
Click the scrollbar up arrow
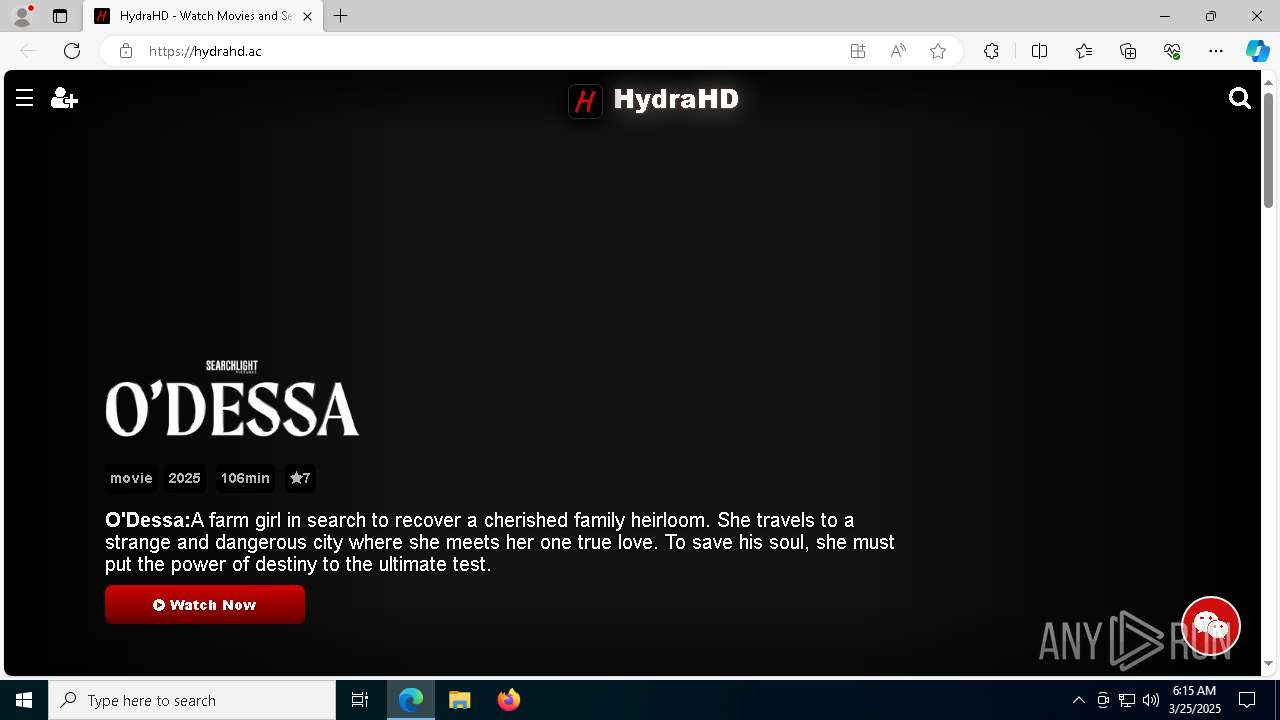tap(1268, 82)
